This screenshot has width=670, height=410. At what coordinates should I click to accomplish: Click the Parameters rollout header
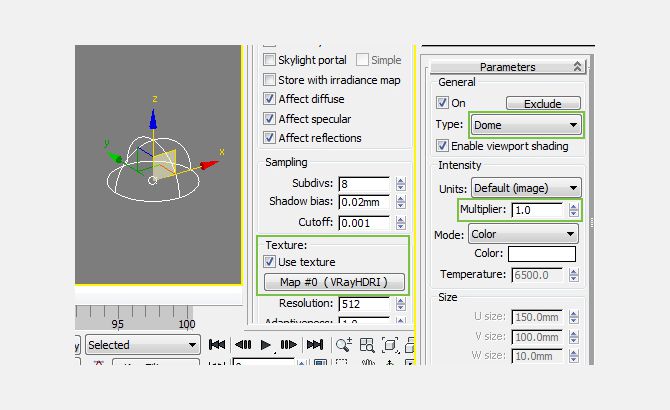point(508,67)
